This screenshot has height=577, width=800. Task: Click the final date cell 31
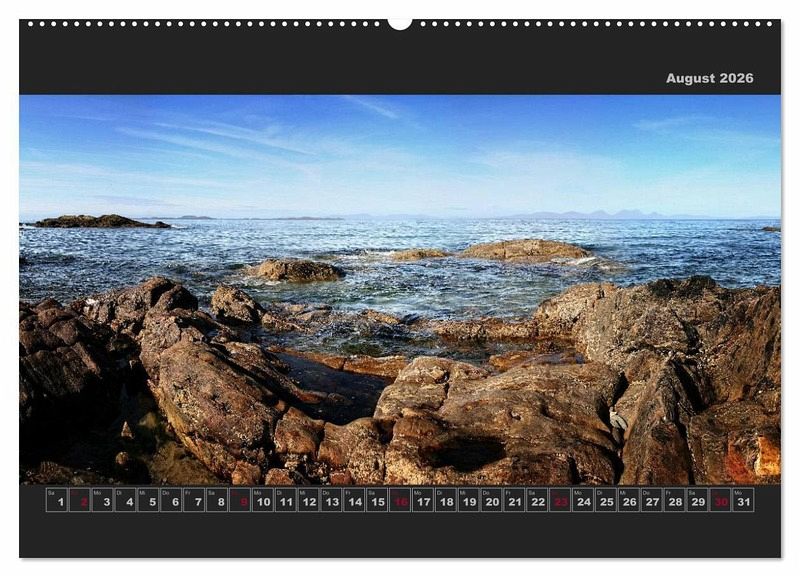(743, 500)
